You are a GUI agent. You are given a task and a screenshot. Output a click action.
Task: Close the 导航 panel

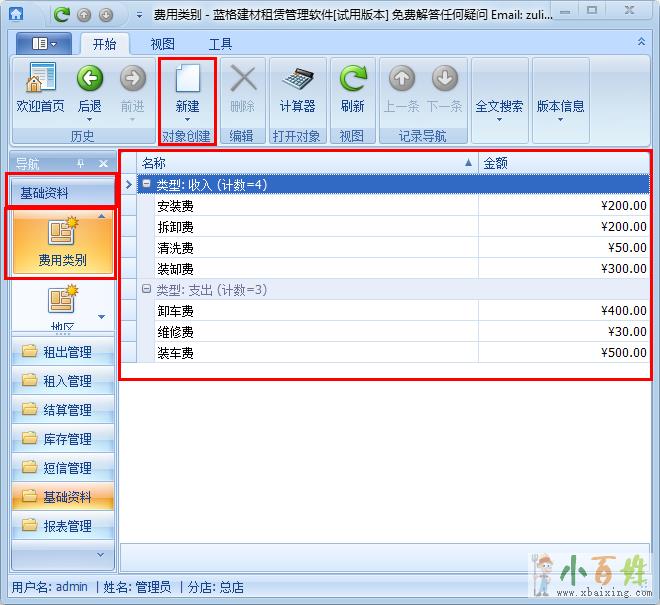[103, 163]
